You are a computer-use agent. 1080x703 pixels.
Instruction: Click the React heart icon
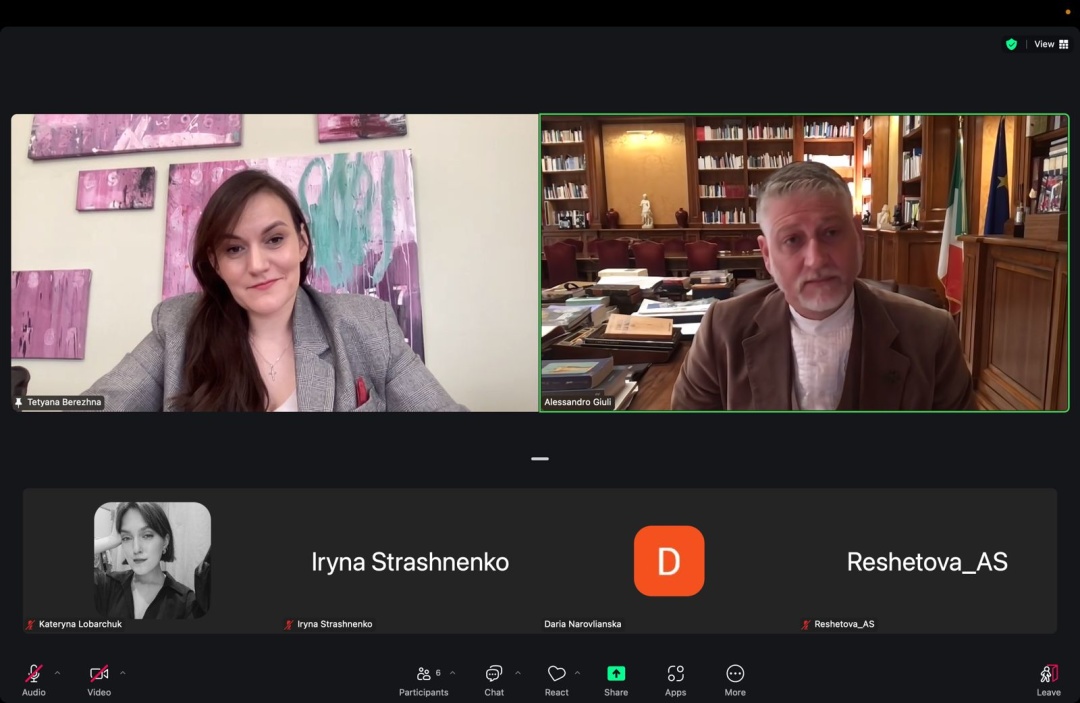556,674
